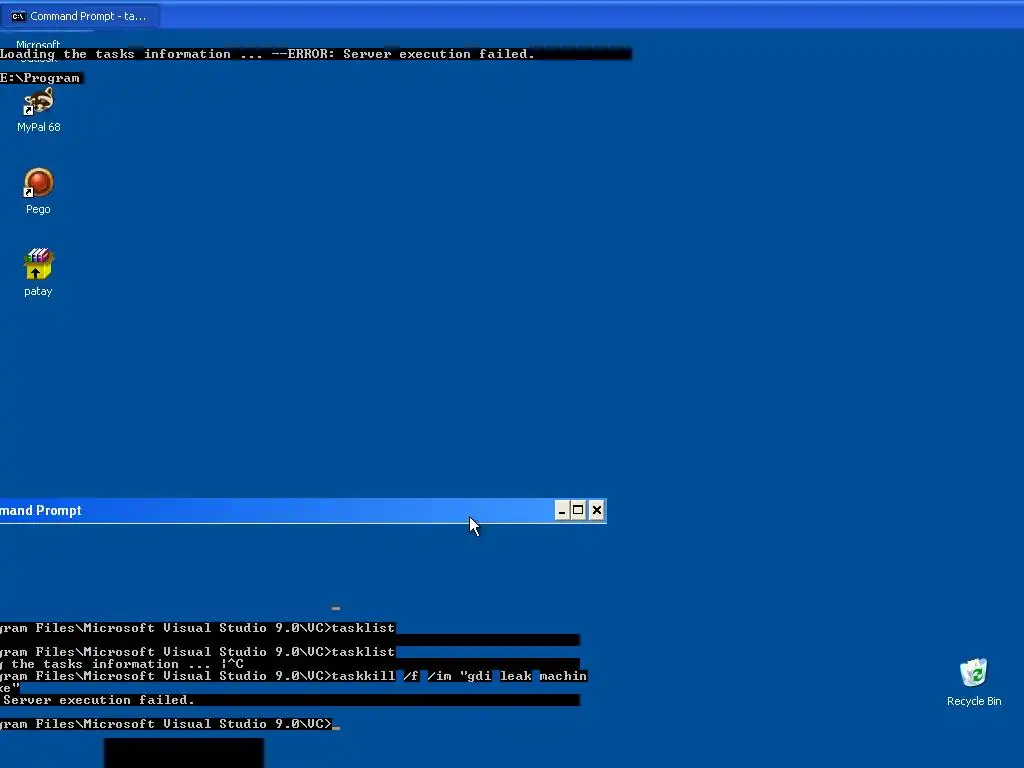
Task: Click the Command Prompt icon in taskbar button
Action: point(18,16)
